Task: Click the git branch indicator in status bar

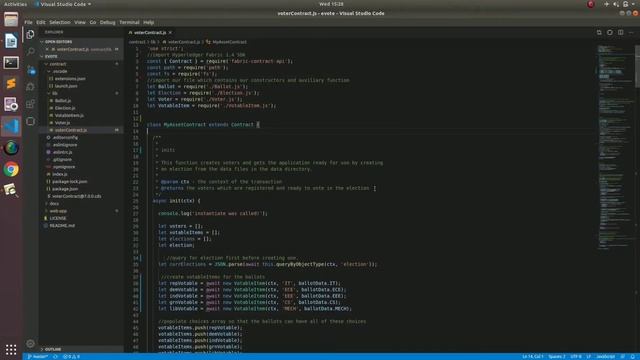Action: [38, 357]
